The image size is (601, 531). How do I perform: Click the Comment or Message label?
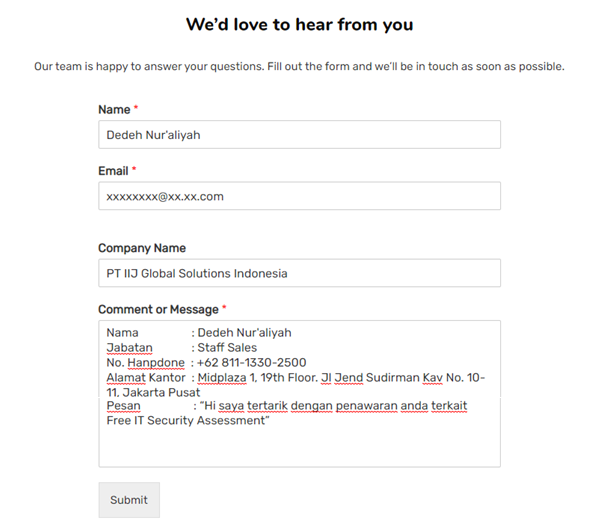pyautogui.click(x=158, y=310)
